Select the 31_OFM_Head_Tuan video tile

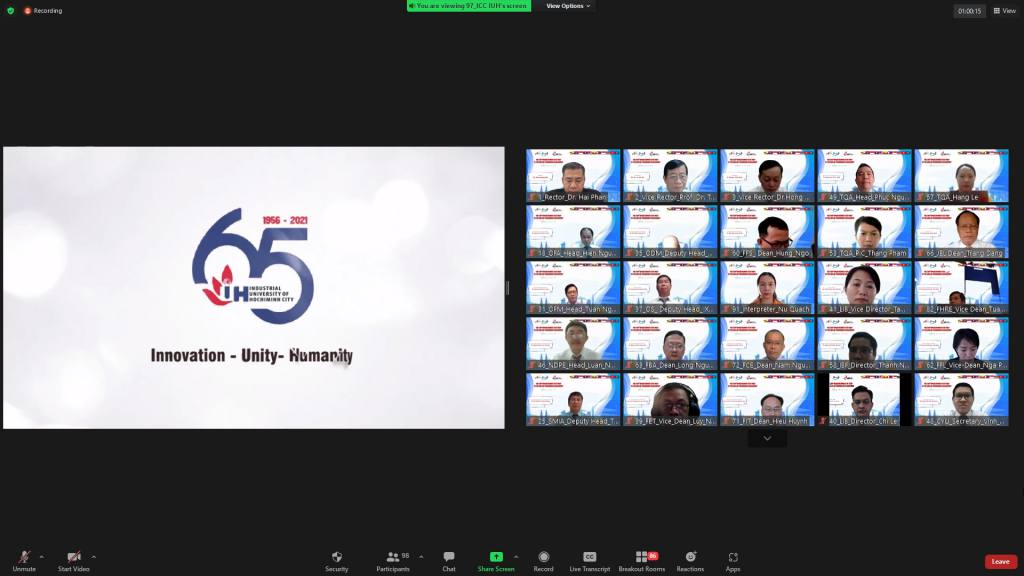tap(573, 288)
